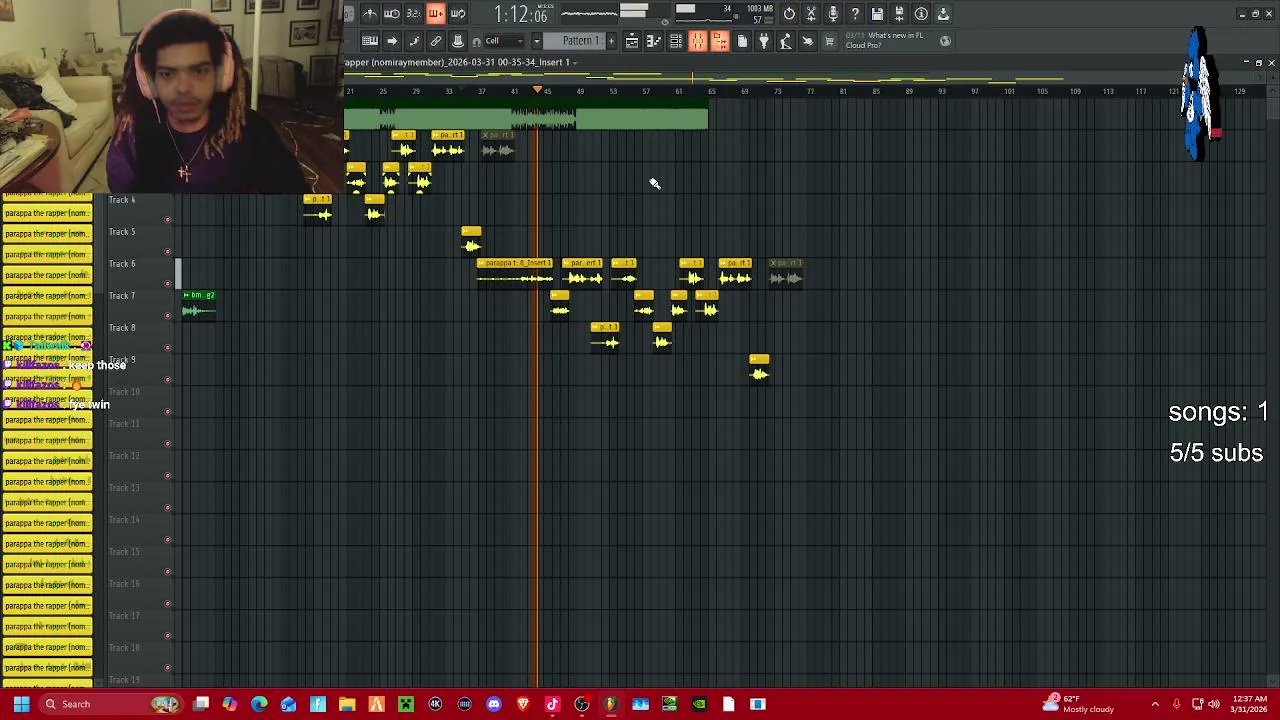This screenshot has width=1280, height=720.
Task: Toggle typing keyboard to piano
Action: [370, 41]
